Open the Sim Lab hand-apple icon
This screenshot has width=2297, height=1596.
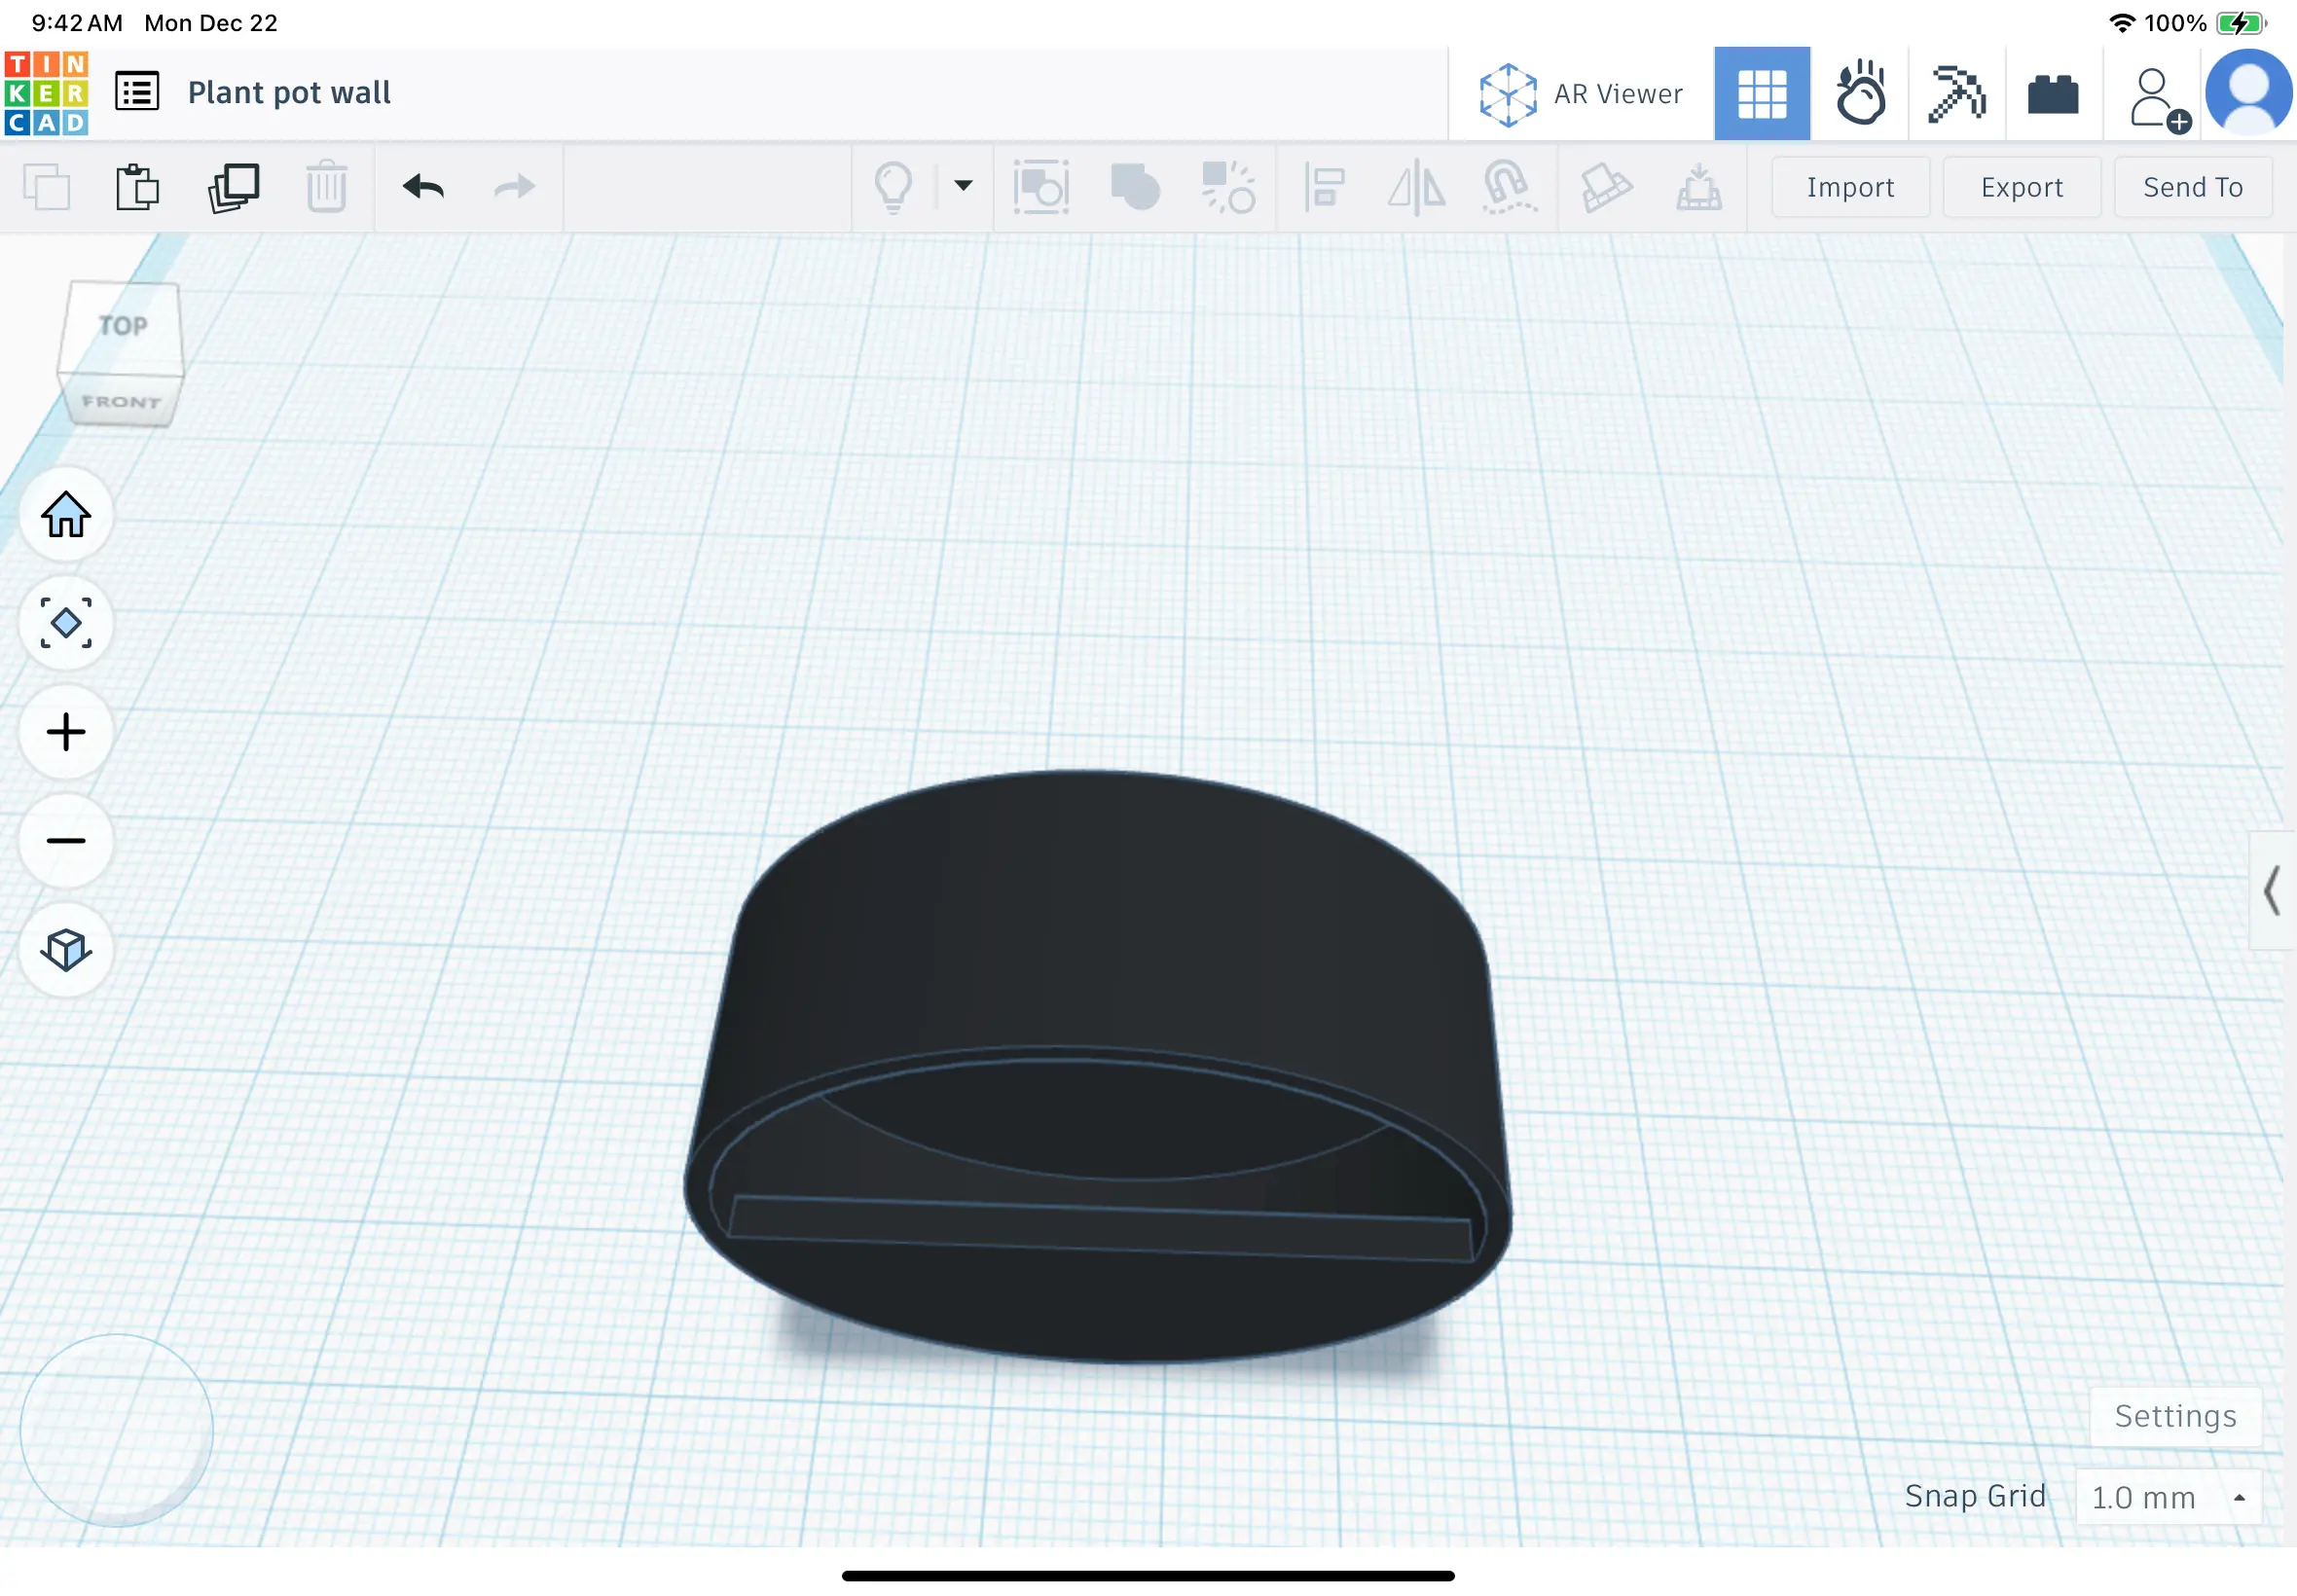click(x=1860, y=94)
